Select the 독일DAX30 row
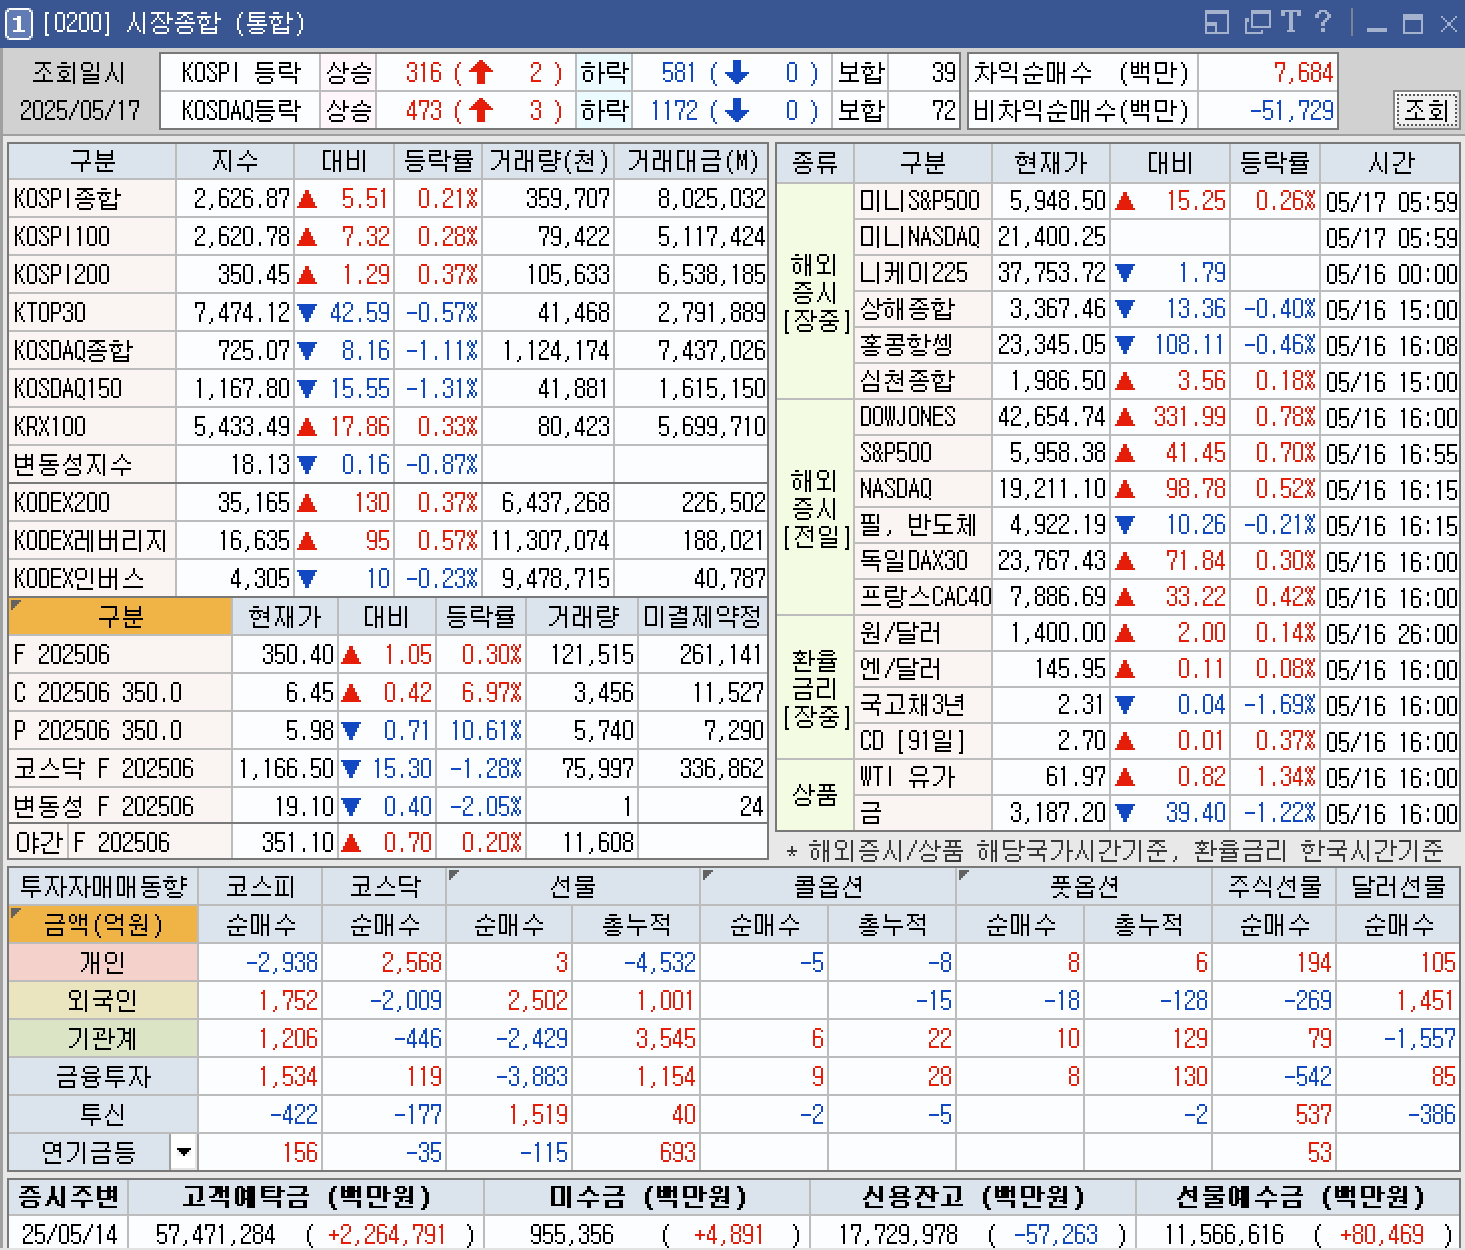The height and width of the screenshot is (1250, 1465). pos(1157,561)
